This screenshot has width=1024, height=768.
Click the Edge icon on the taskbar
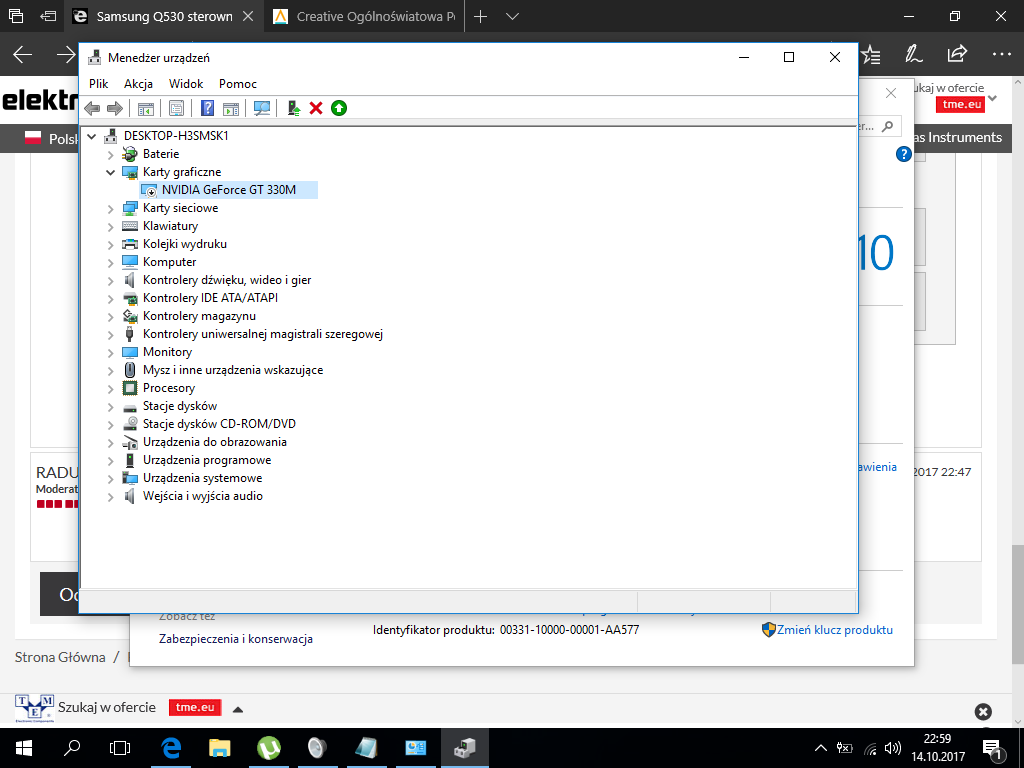pos(171,748)
